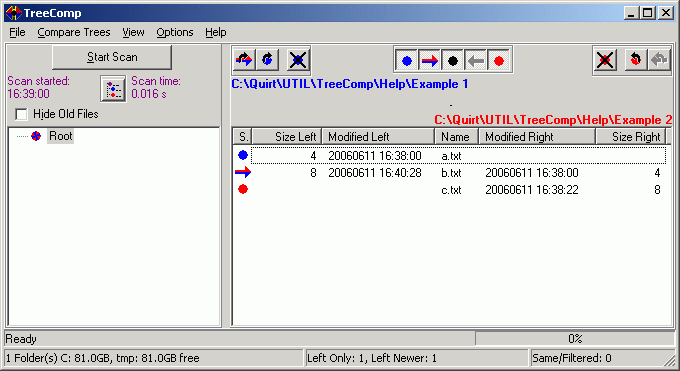The width and height of the screenshot is (680, 371).
Task: Open the File menu
Action: (17, 33)
